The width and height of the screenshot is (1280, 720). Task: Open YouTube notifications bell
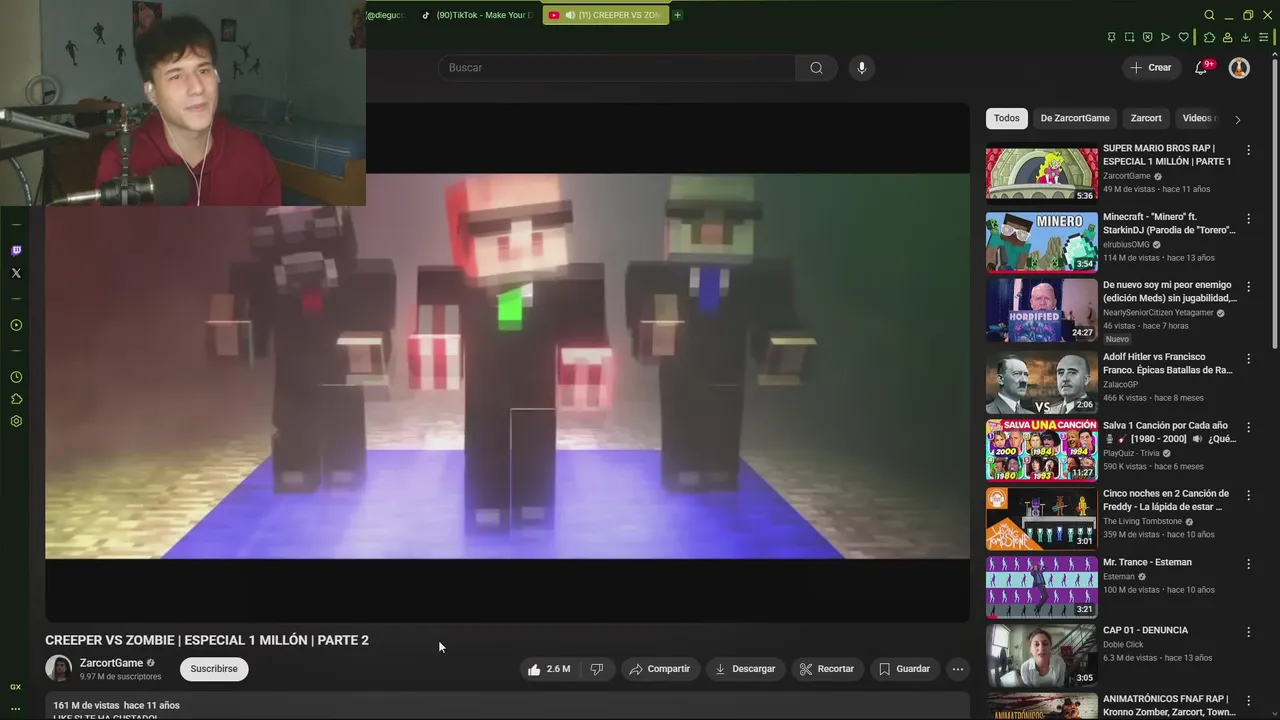tap(1201, 68)
